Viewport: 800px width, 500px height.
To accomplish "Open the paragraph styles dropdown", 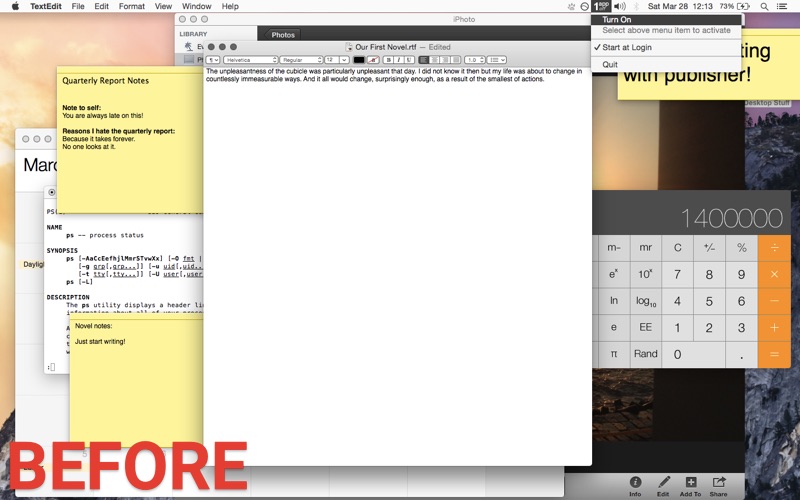I will pyautogui.click(x=213, y=60).
